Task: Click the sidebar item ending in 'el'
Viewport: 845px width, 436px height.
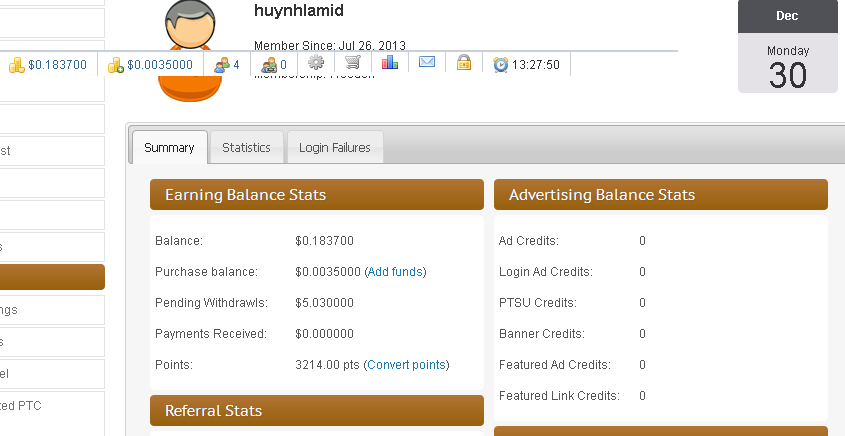Action: pyautogui.click(x=52, y=374)
